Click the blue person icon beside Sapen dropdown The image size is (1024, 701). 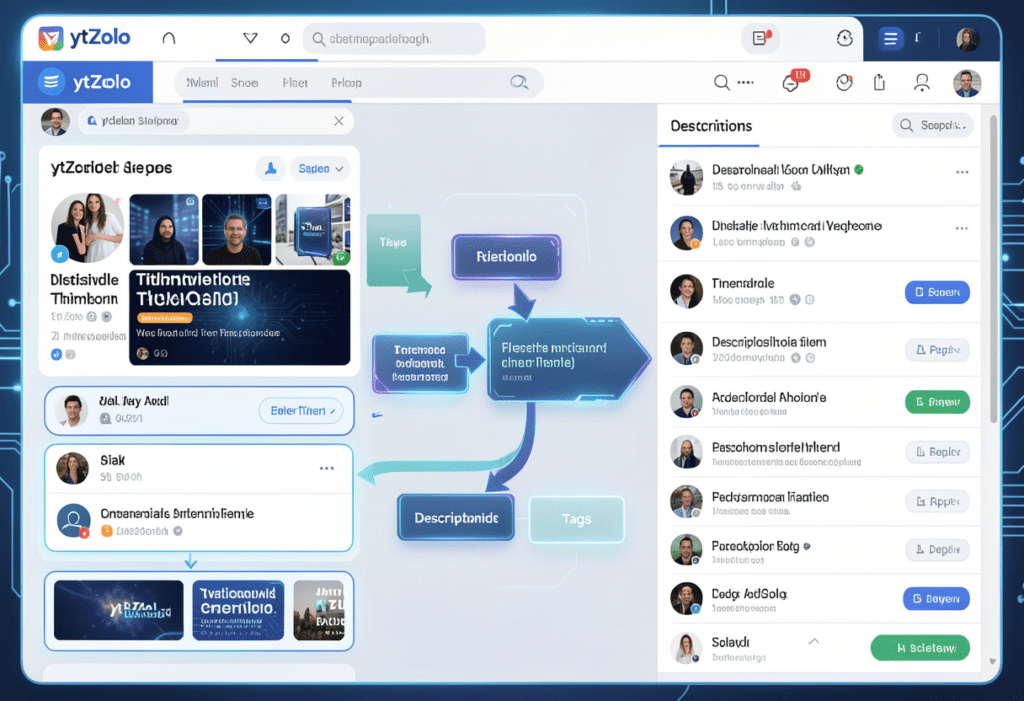click(269, 169)
